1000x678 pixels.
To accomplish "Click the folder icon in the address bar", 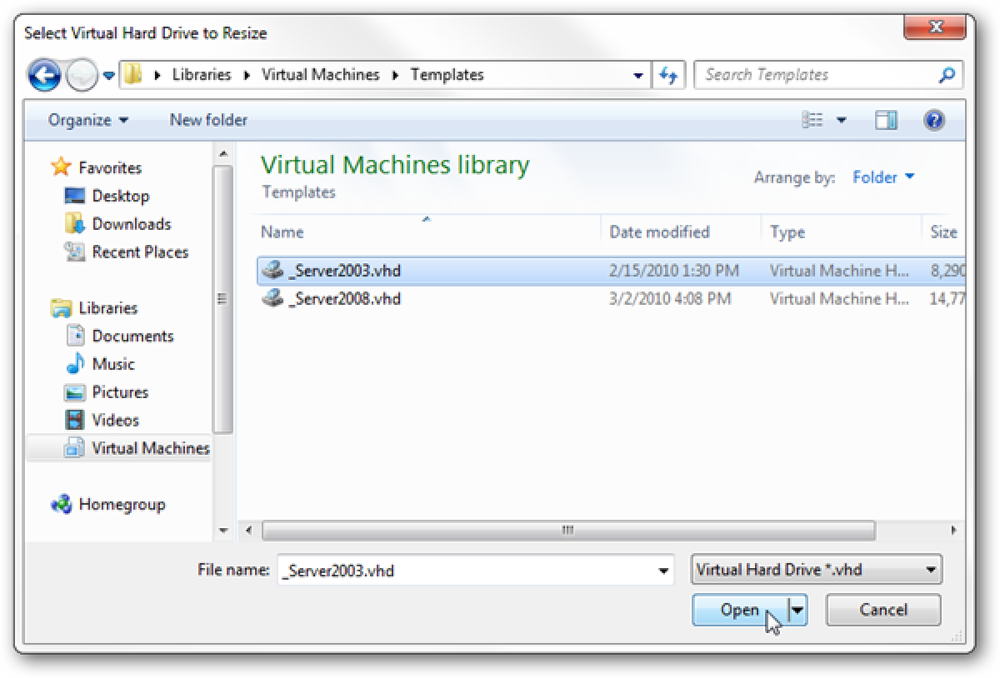I will coord(133,75).
